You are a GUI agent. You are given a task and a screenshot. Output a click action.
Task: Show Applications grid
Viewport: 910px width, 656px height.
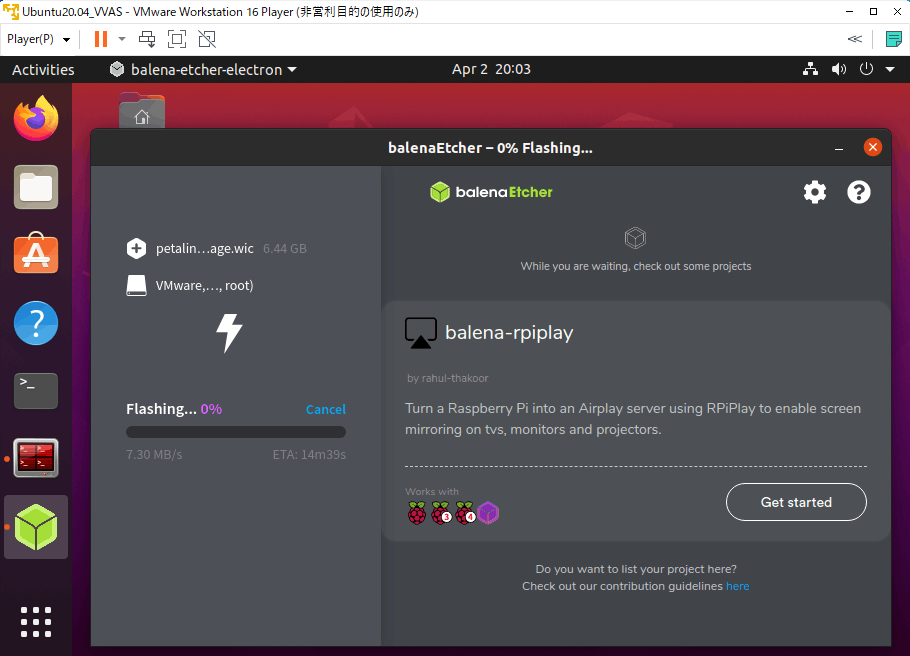pos(36,622)
